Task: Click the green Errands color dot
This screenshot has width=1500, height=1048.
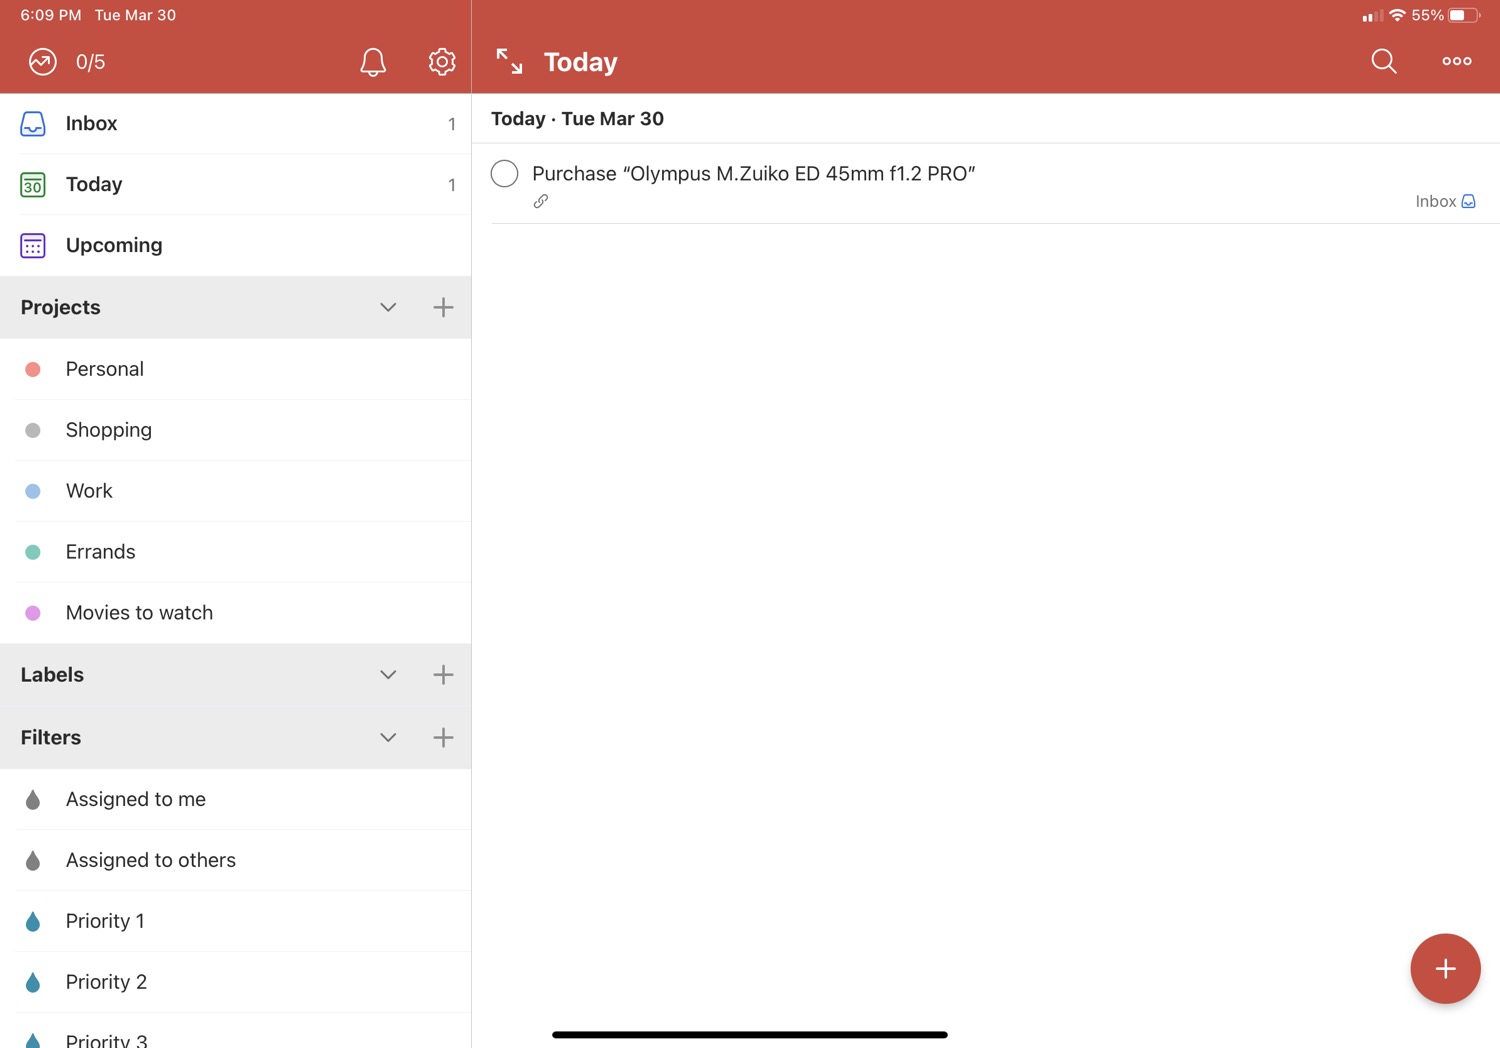Action: 33,552
